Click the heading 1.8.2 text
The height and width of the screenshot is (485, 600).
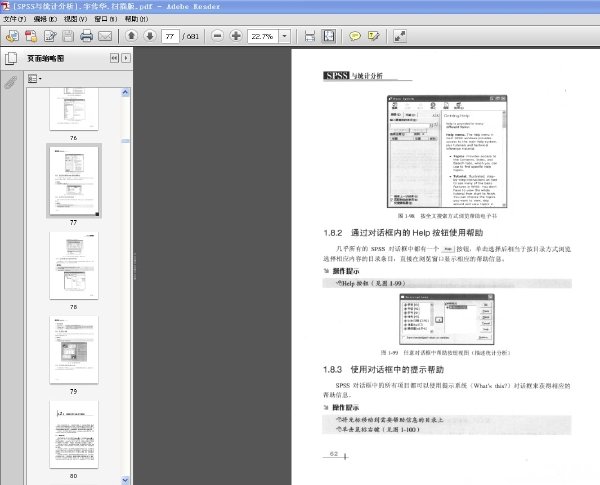(x=403, y=233)
